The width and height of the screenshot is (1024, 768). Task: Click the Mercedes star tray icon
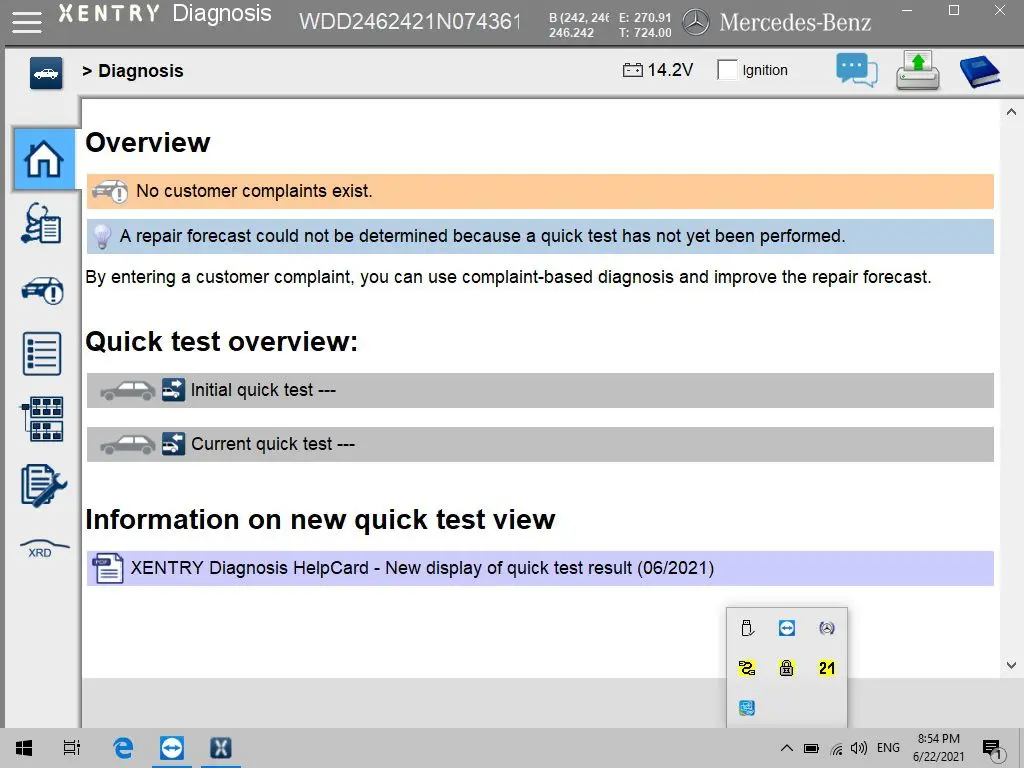827,628
